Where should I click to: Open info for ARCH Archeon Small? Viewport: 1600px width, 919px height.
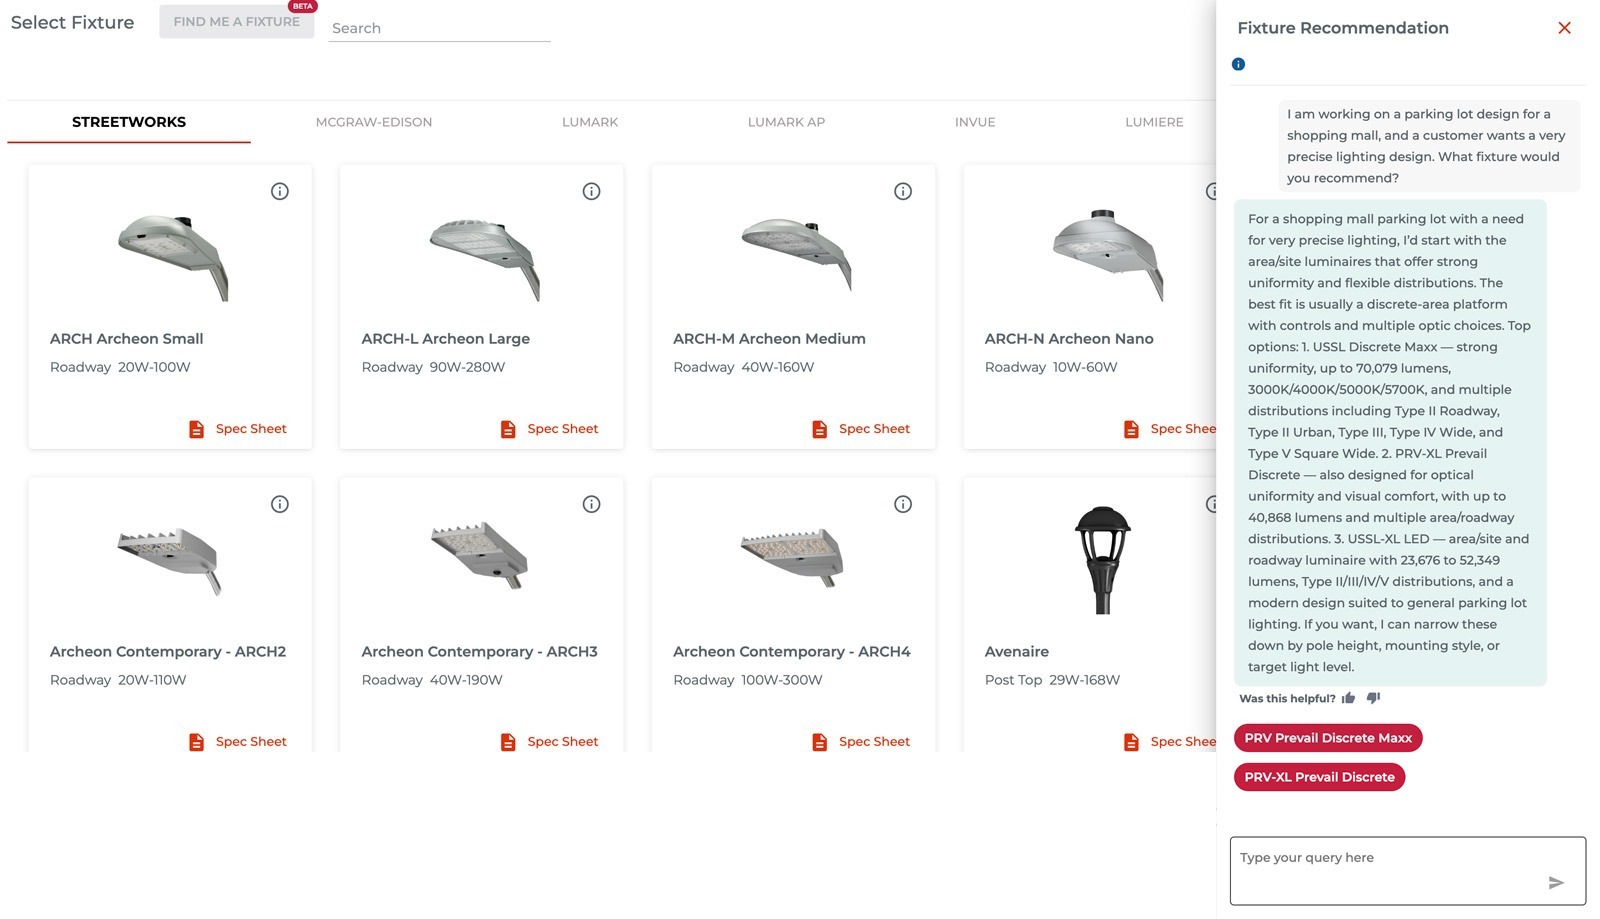click(280, 191)
